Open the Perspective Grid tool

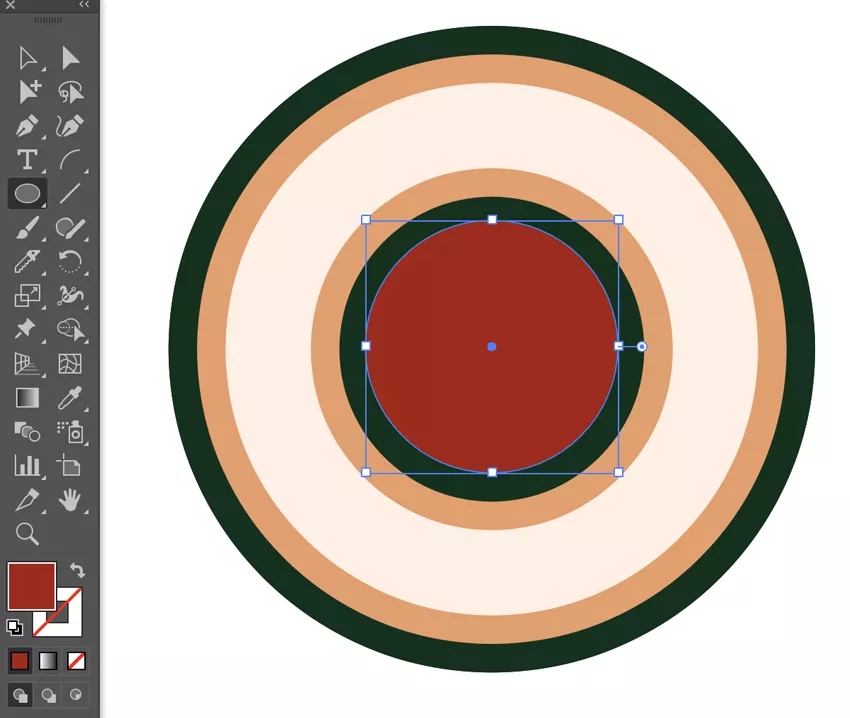point(27,363)
